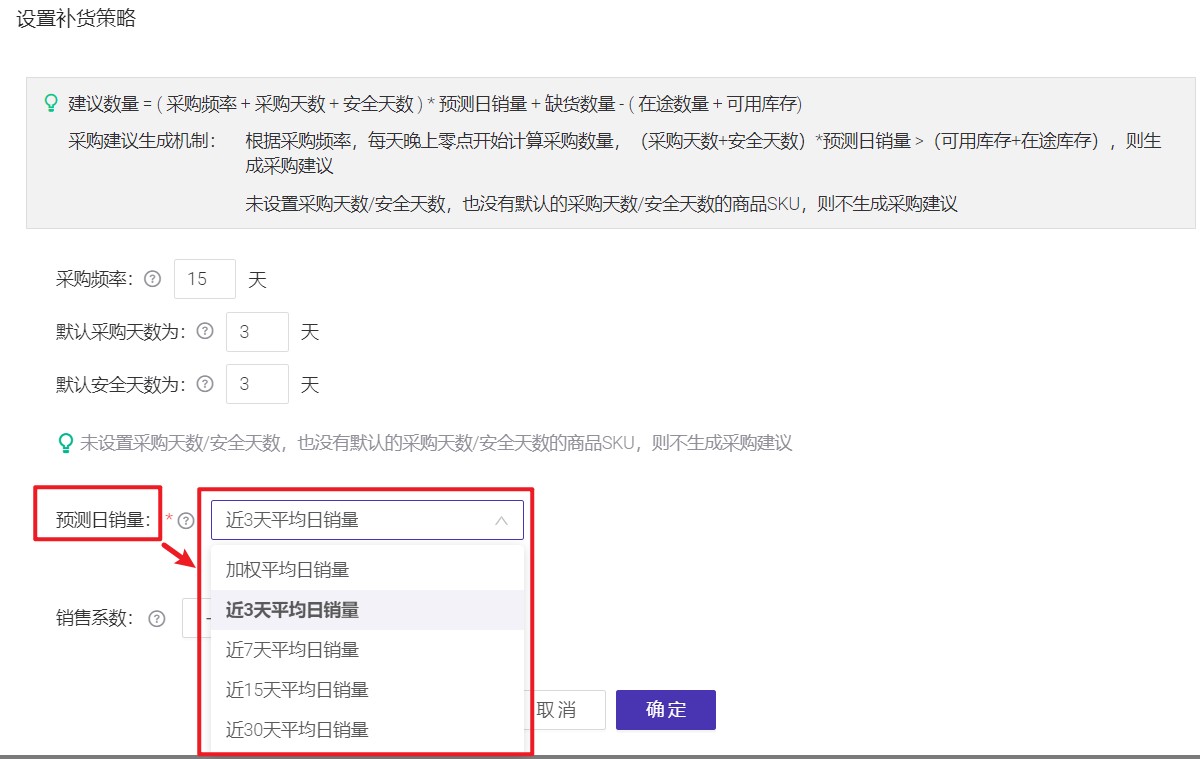
Task: Choose 近30天平均日销量 option
Action: (297, 729)
